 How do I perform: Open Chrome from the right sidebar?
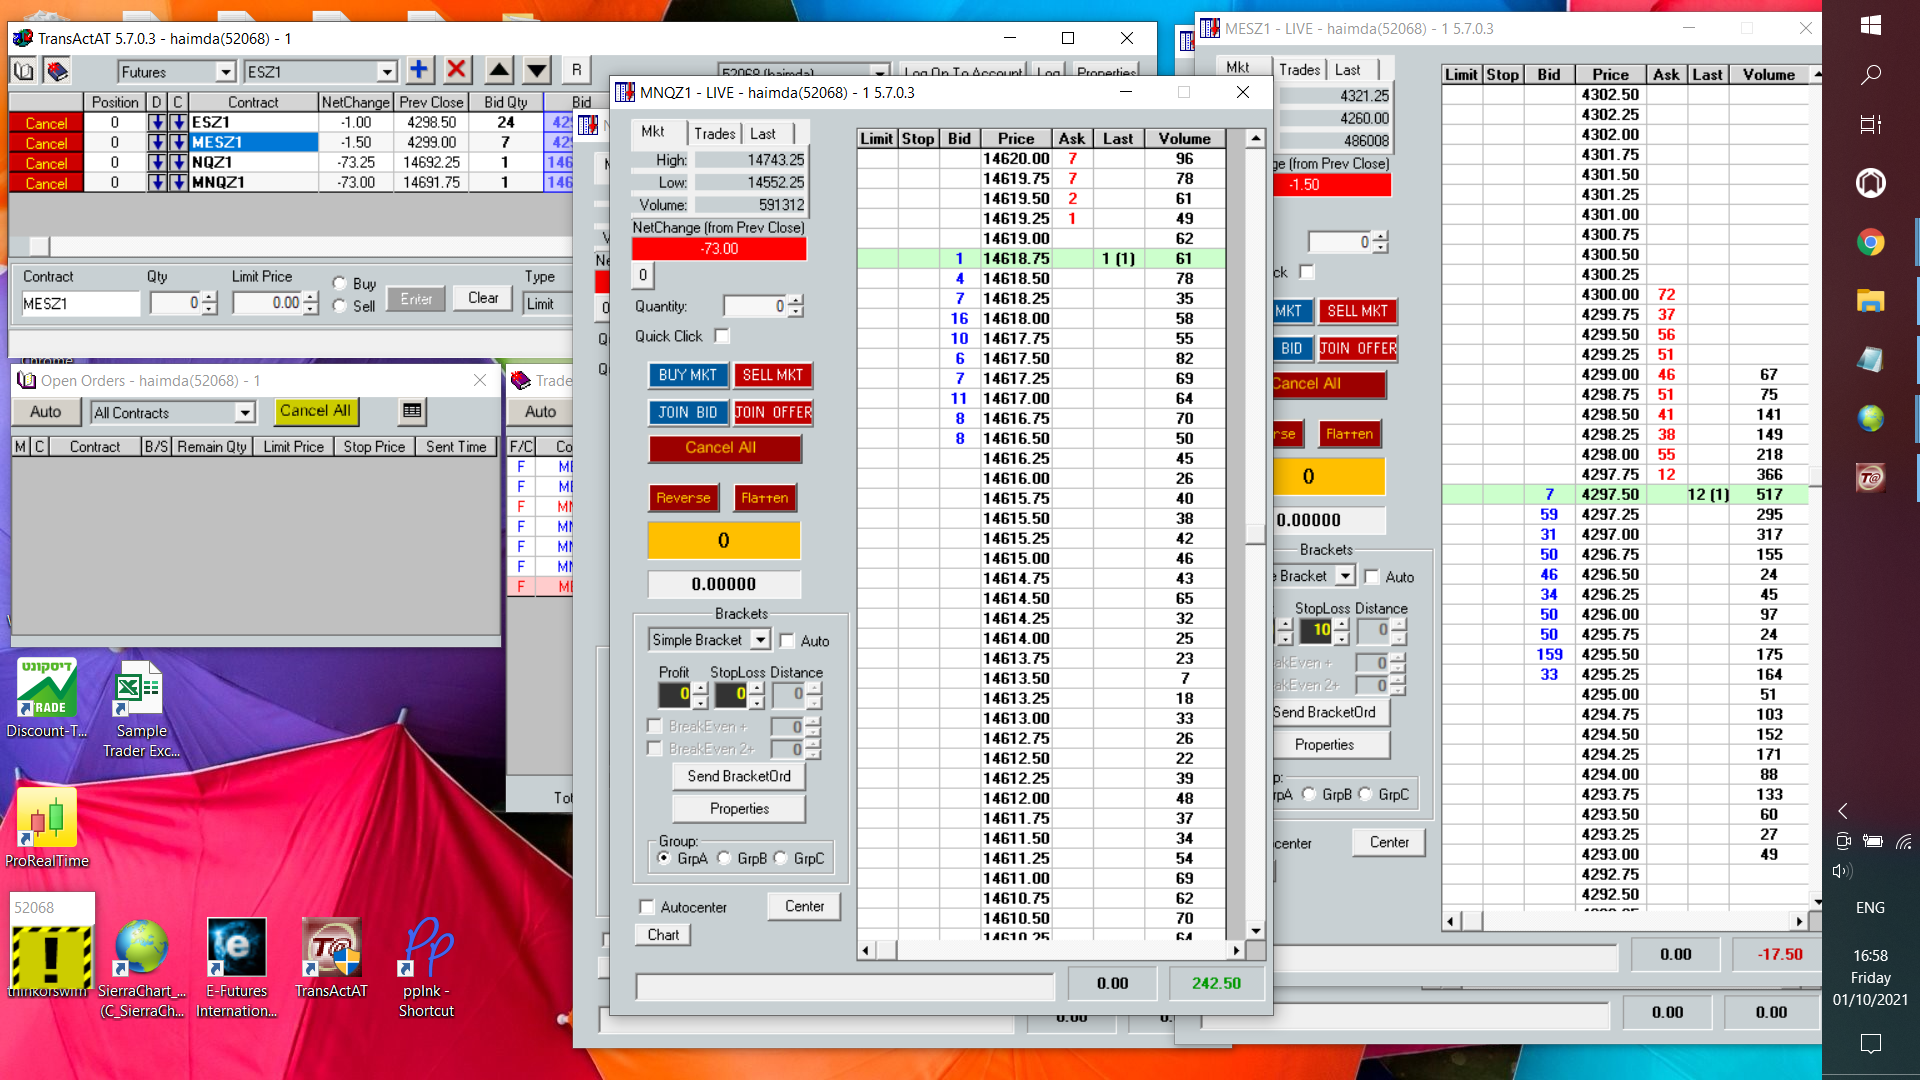pos(1870,242)
